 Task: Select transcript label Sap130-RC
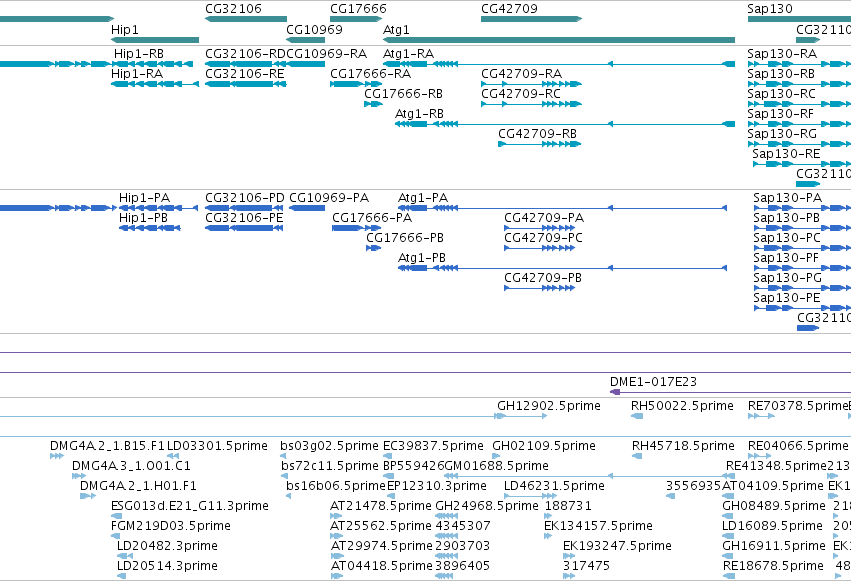(x=782, y=94)
